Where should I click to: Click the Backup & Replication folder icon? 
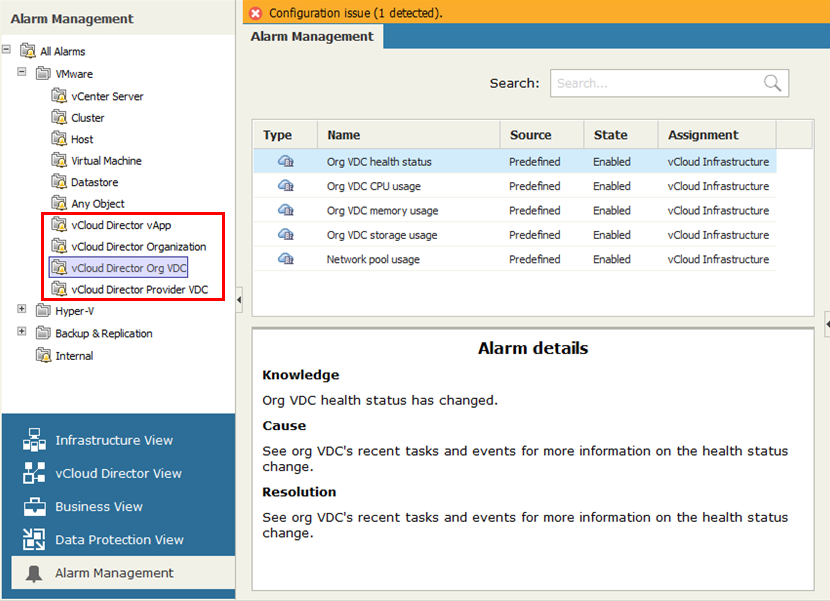tap(43, 333)
